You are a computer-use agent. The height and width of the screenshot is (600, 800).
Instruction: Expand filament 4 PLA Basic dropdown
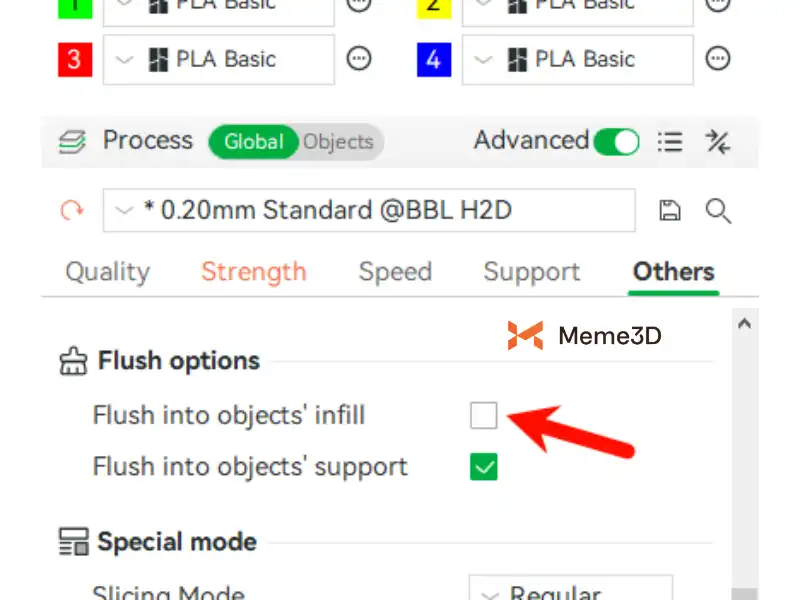click(x=577, y=59)
